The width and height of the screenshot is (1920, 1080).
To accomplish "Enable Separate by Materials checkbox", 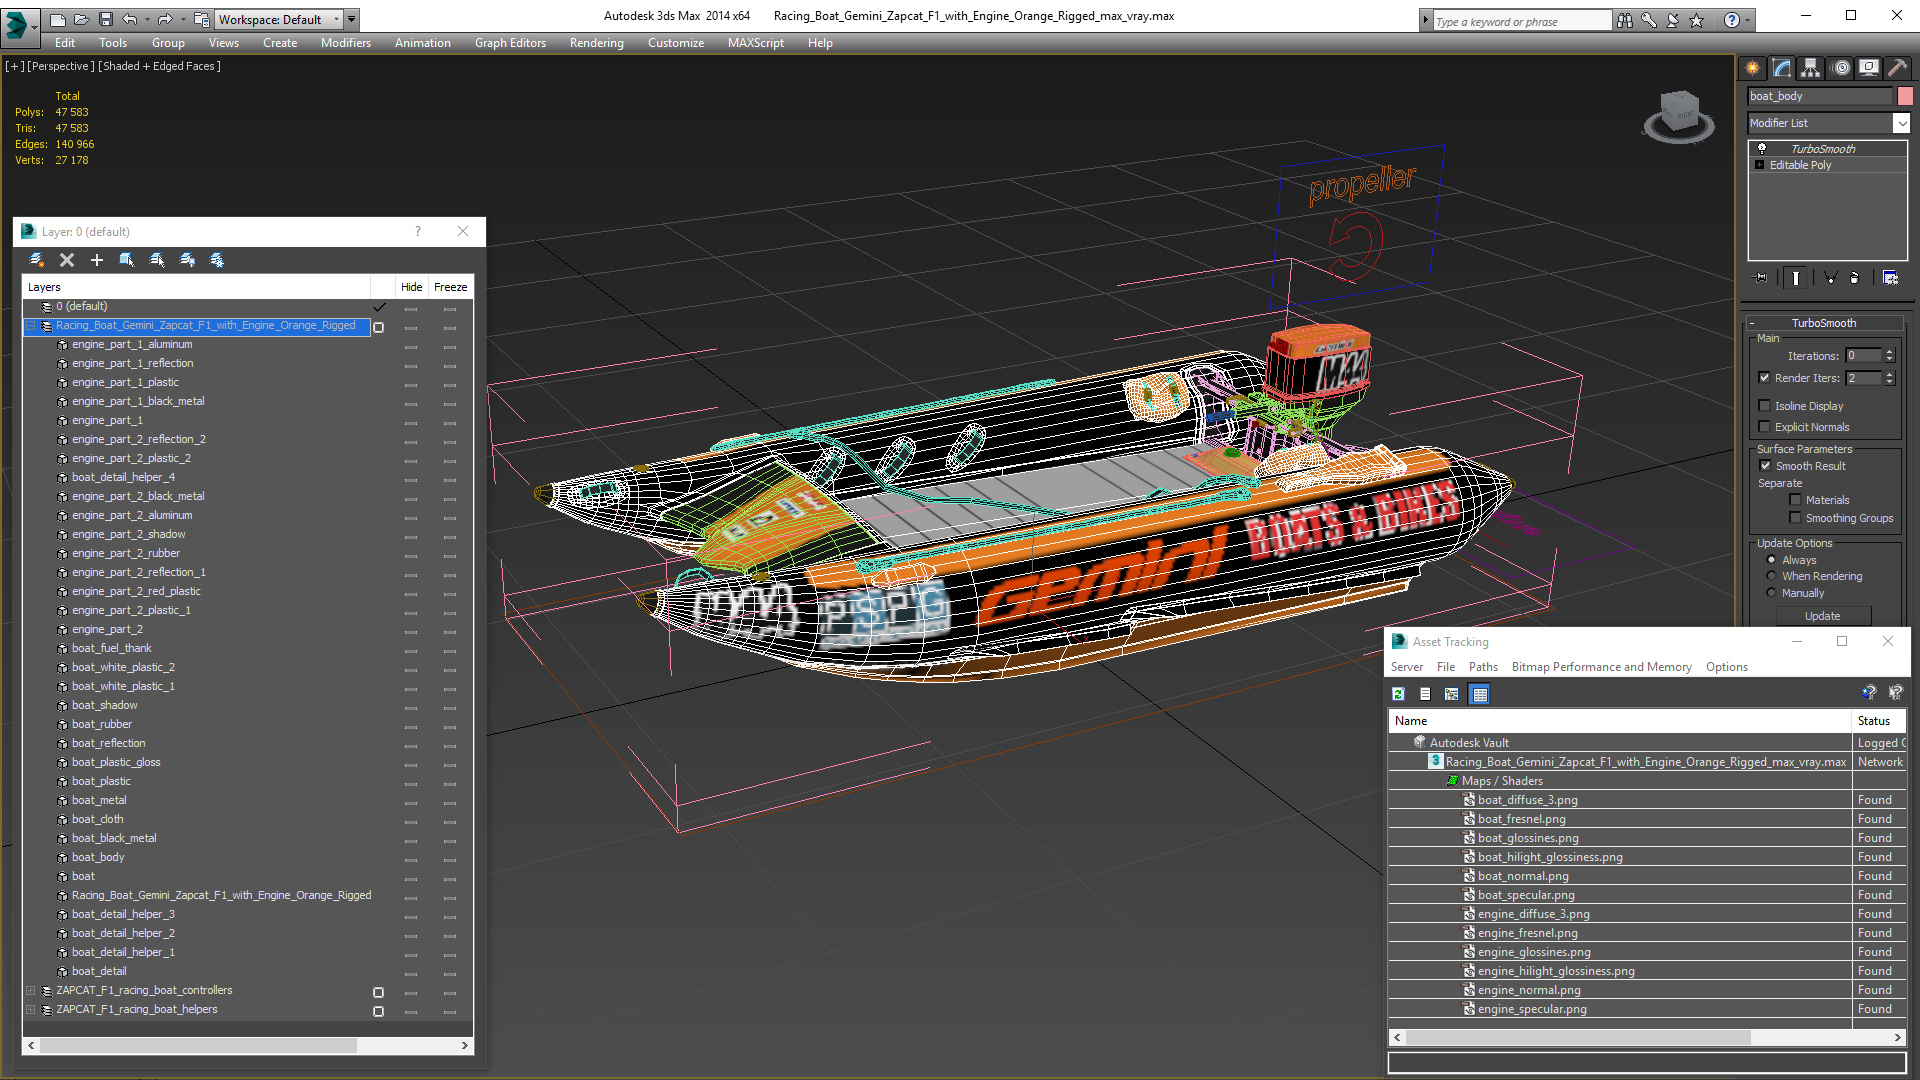I will click(x=1795, y=500).
